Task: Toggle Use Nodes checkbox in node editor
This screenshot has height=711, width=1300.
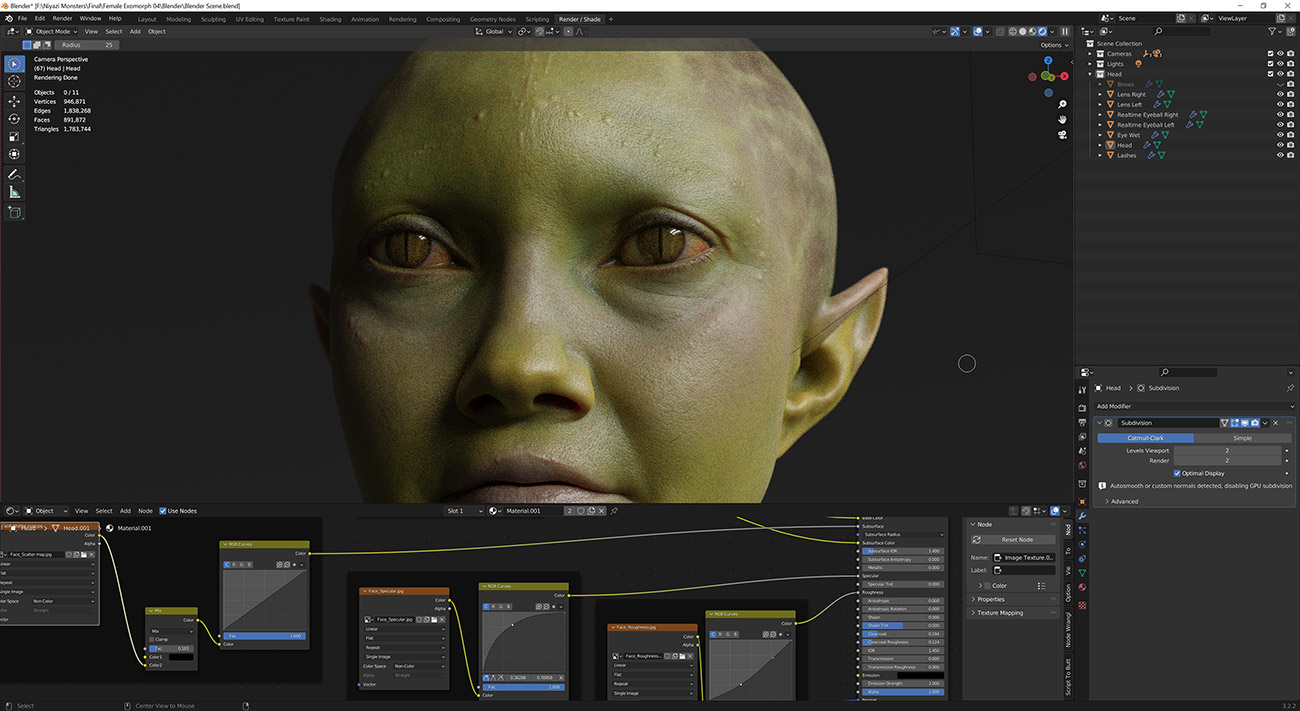Action: click(x=163, y=511)
